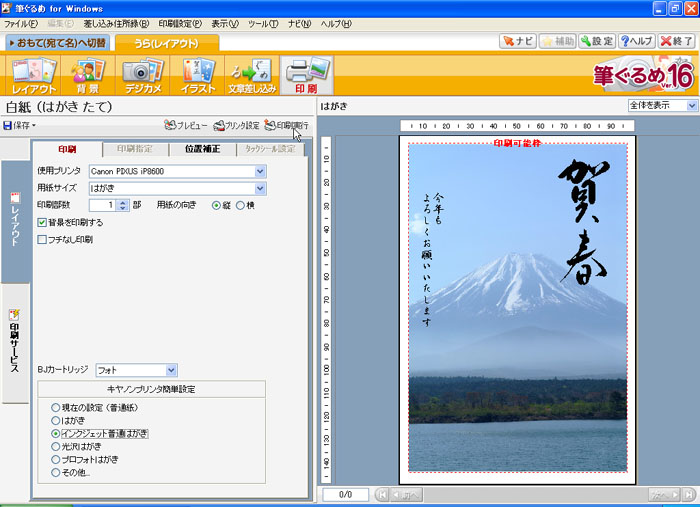Select 横 paper orientation

click(239, 205)
